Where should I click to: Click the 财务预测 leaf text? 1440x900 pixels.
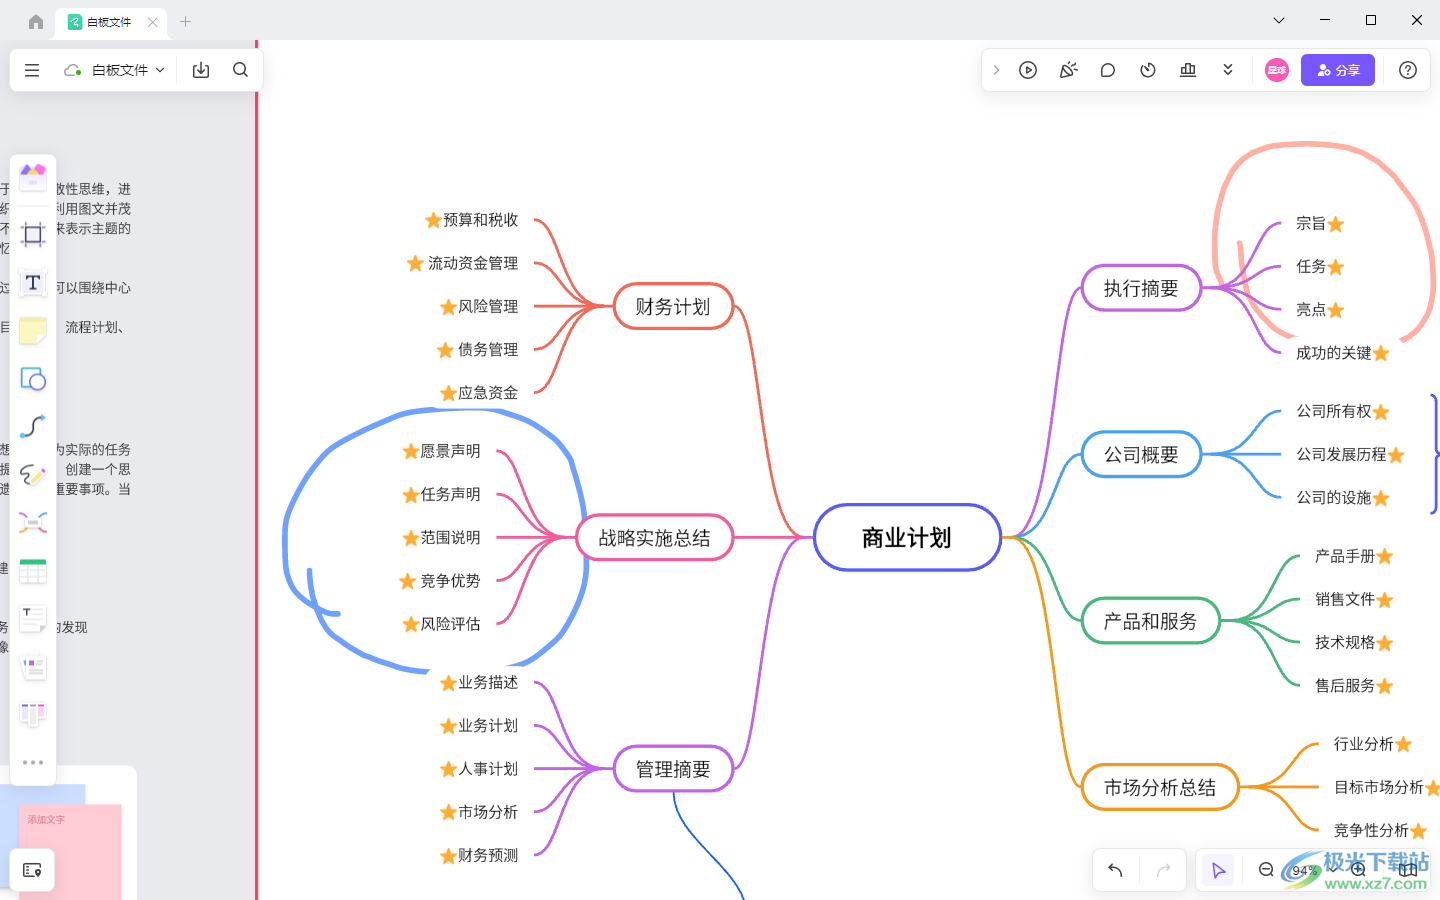tap(488, 855)
